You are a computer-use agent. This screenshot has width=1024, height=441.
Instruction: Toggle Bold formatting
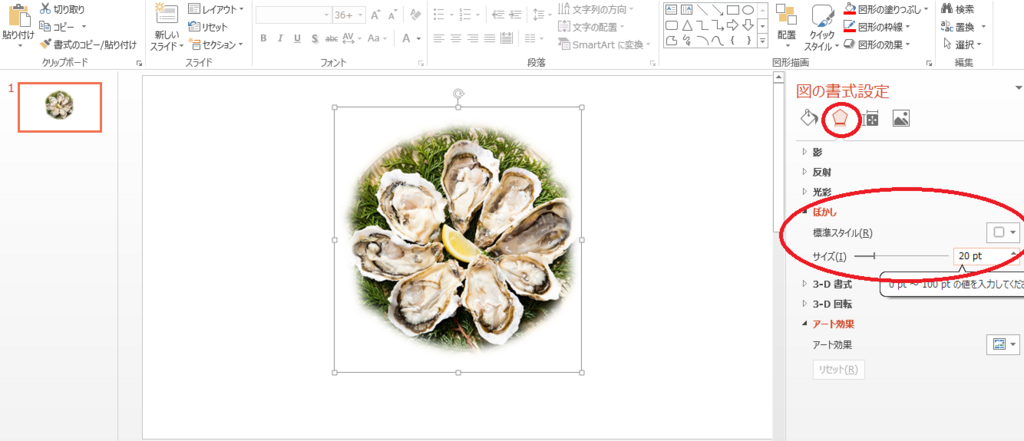tap(263, 39)
